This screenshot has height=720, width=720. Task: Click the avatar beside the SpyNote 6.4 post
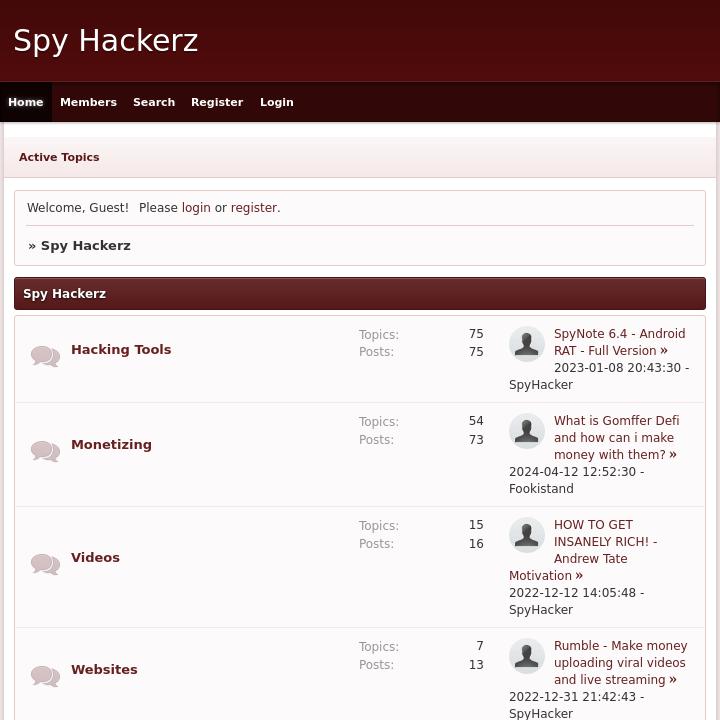point(527,344)
